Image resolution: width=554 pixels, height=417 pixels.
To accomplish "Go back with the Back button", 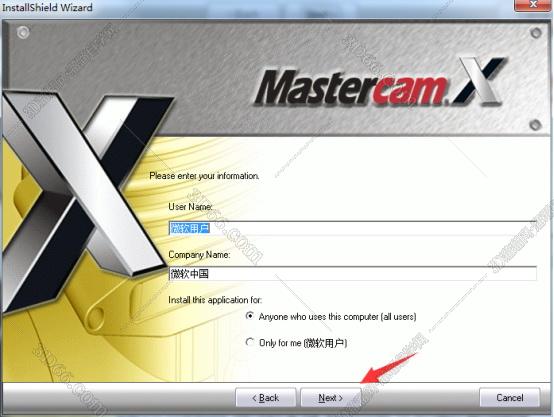I will (266, 398).
